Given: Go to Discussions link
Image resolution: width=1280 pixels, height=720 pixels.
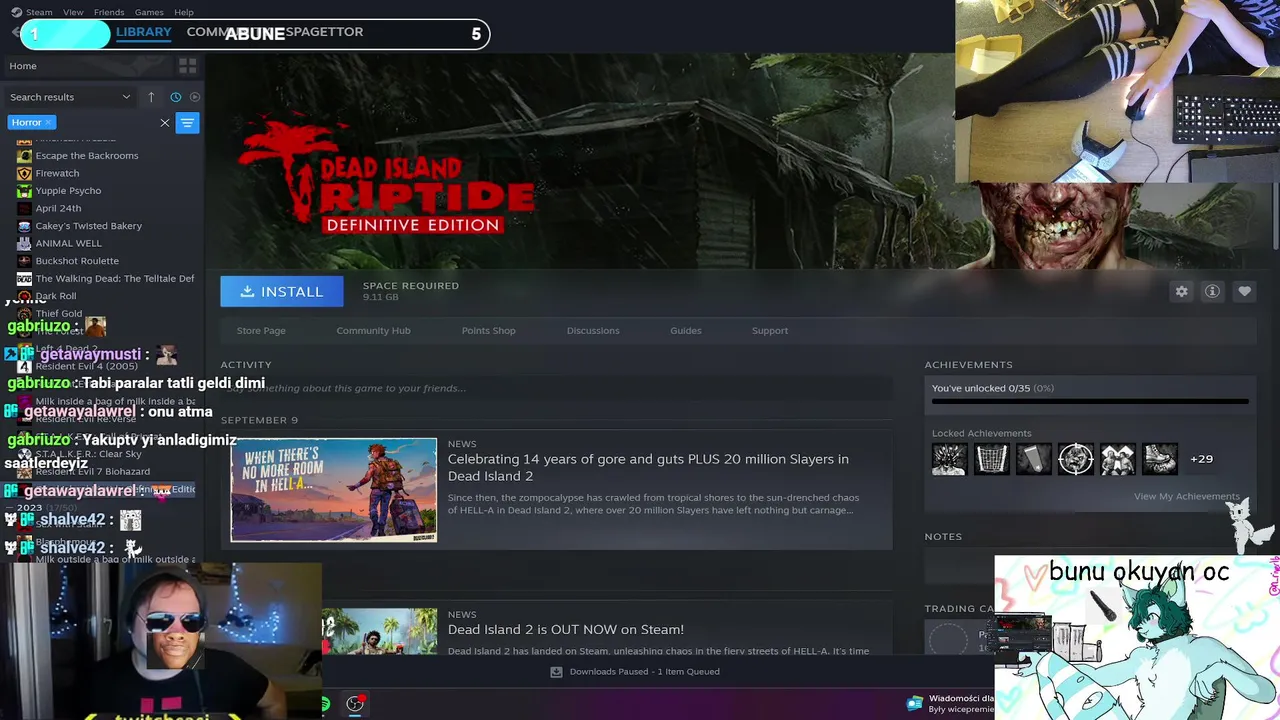Looking at the screenshot, I should [593, 330].
